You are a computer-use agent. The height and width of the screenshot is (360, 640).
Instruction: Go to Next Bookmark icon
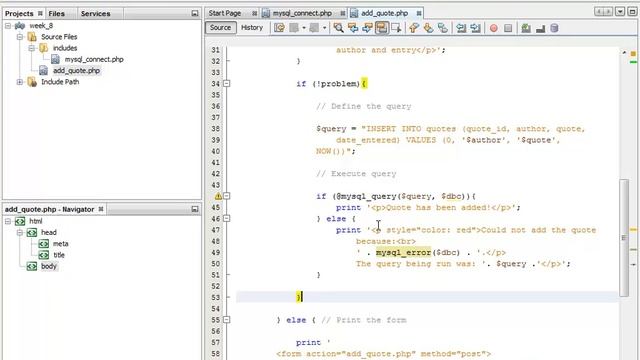point(428,28)
